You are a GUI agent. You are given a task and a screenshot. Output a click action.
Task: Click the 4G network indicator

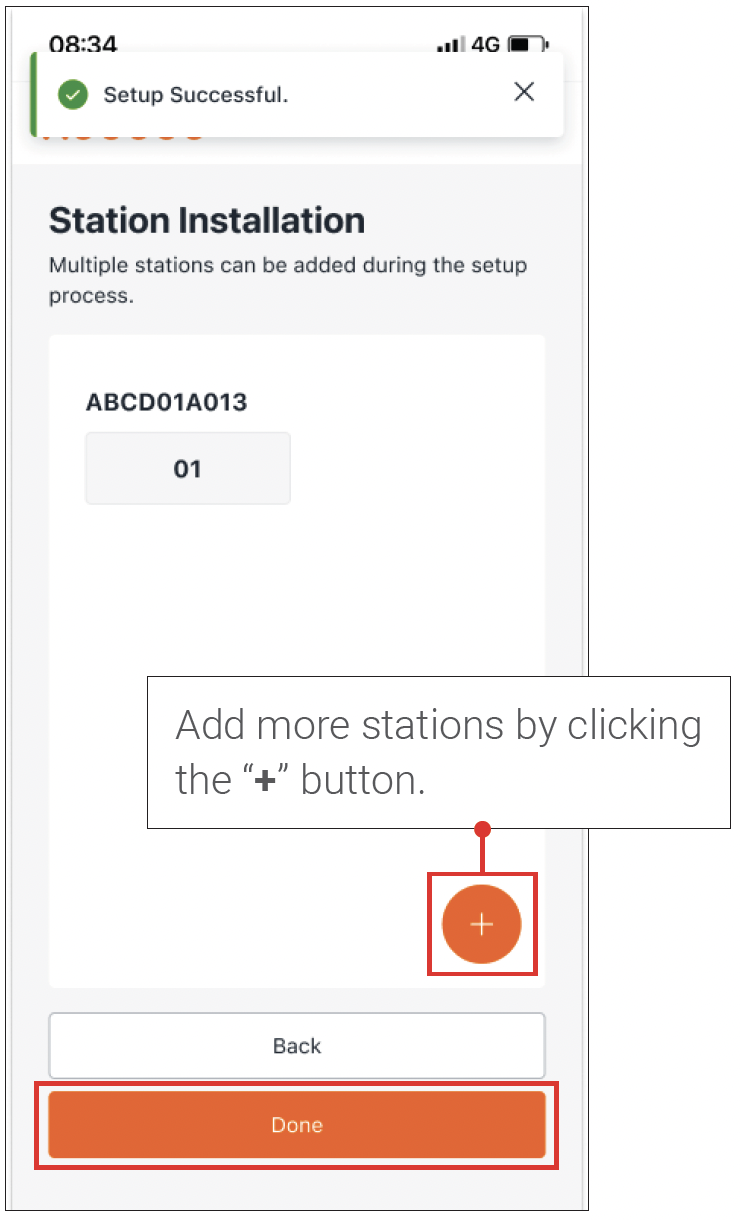pos(486,45)
